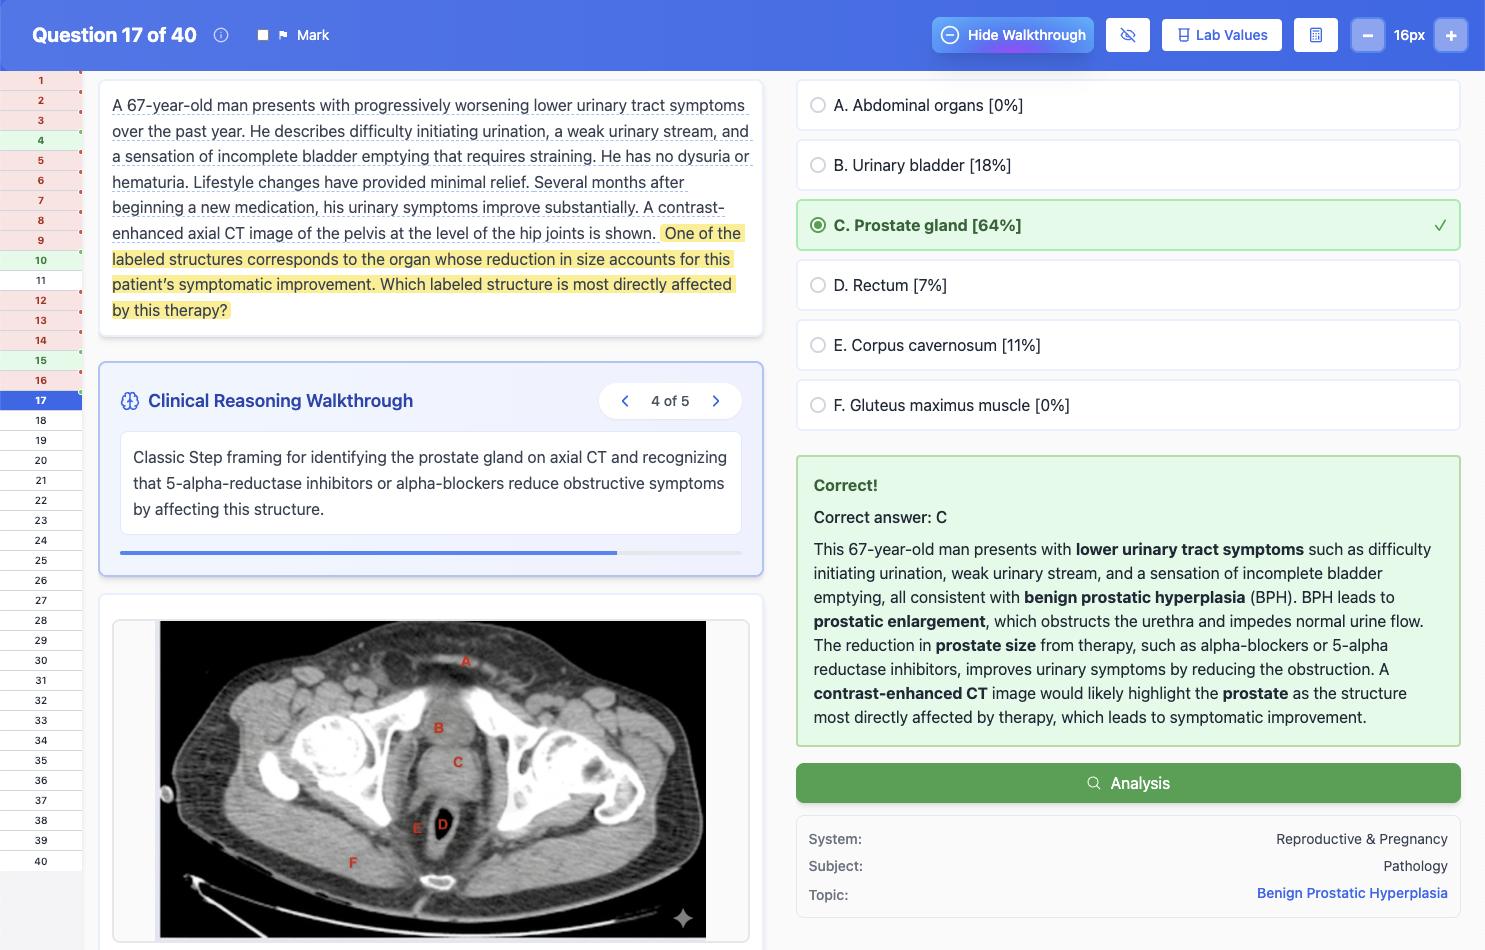Toggle the eye-slash visibility button

1128,35
